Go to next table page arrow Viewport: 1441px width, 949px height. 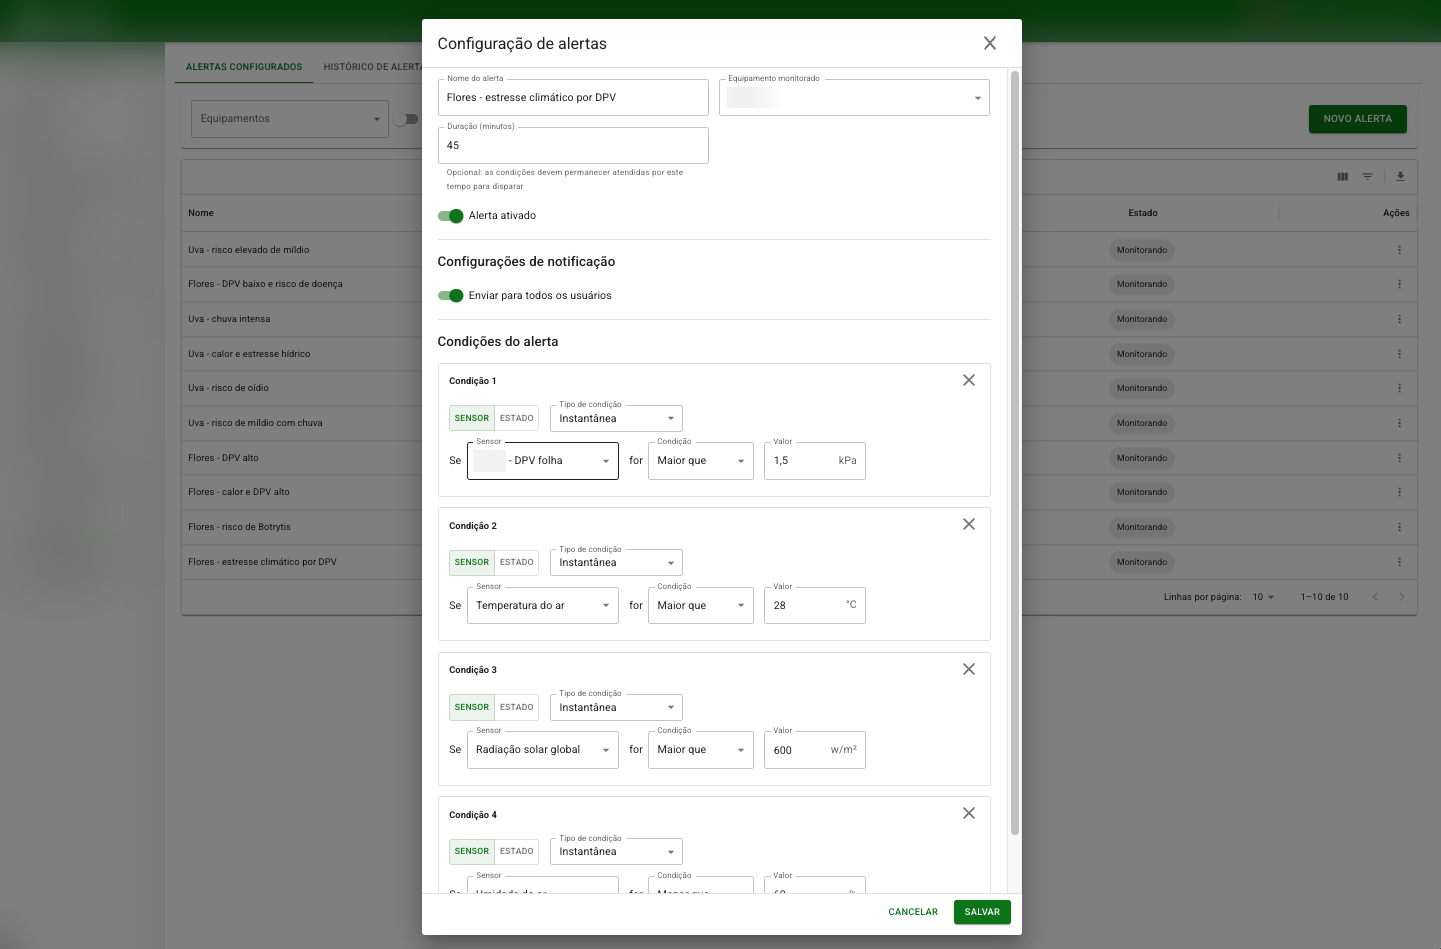[1401, 597]
